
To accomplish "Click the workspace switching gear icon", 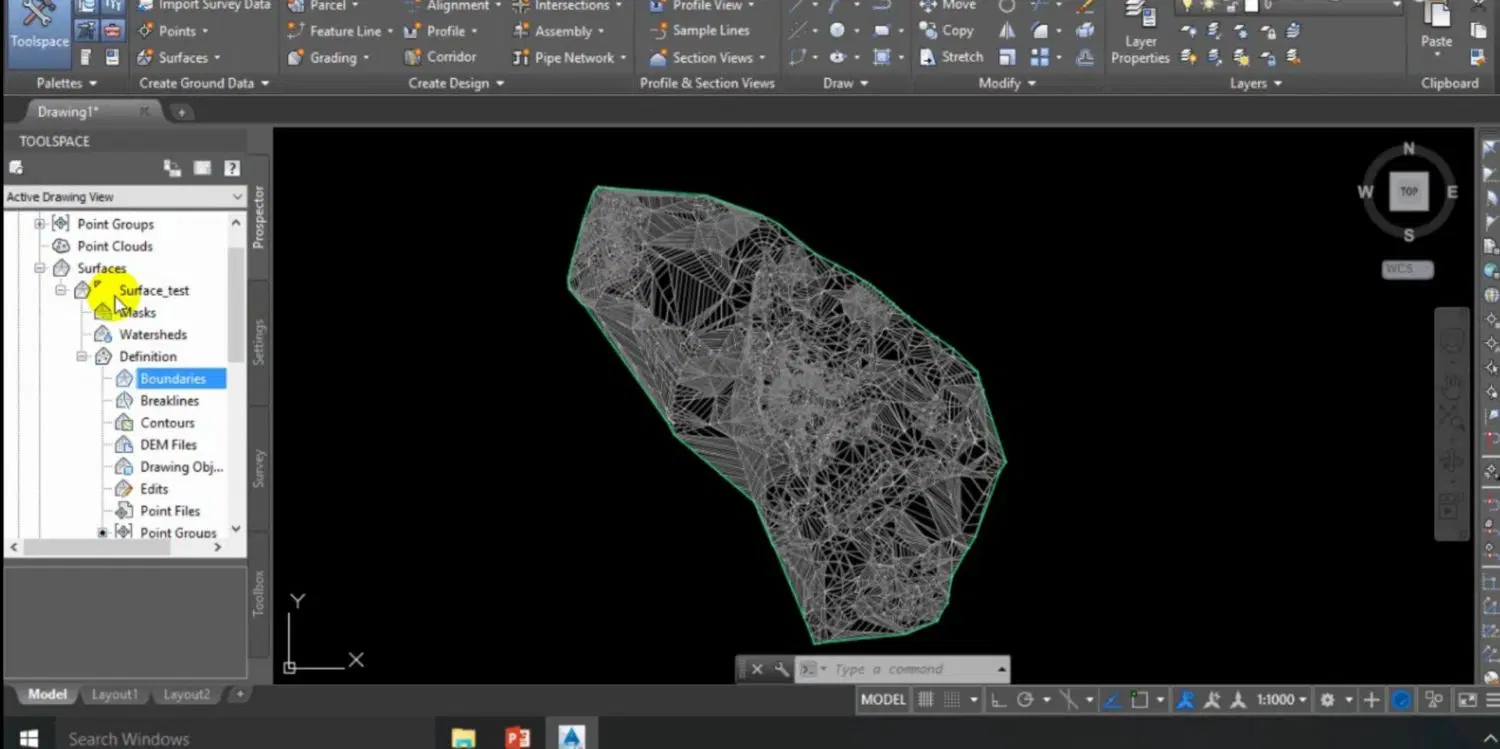I will pyautogui.click(x=1327, y=700).
